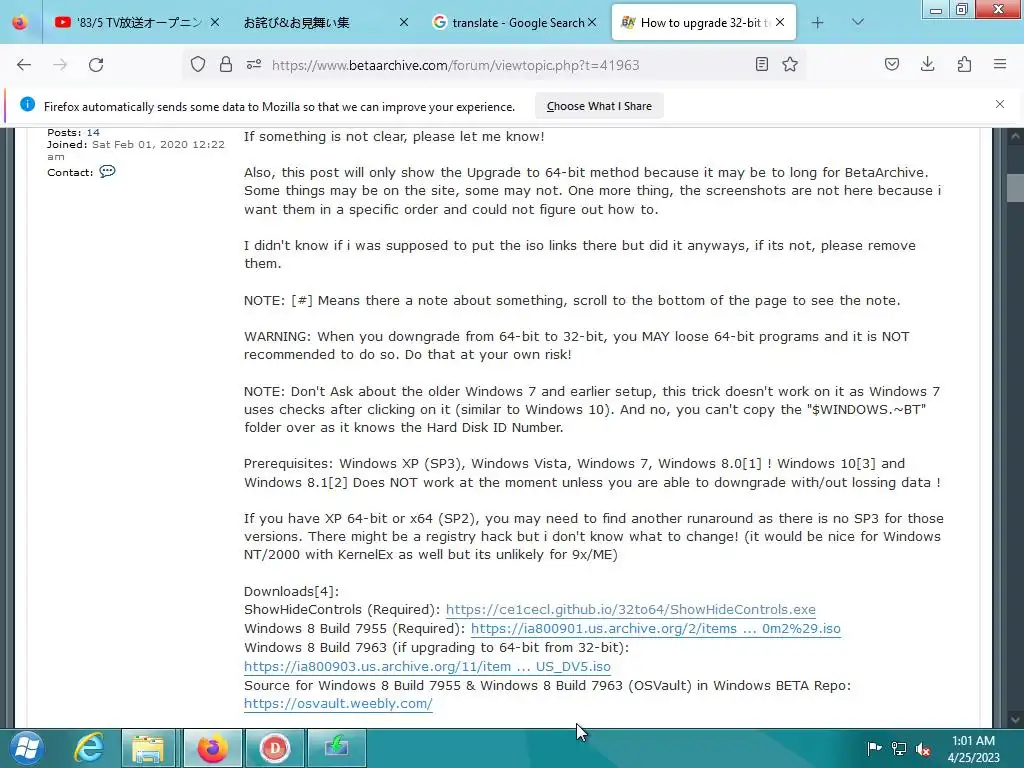Click the info icon in notification bar
The image size is (1024, 768).
click(27, 104)
